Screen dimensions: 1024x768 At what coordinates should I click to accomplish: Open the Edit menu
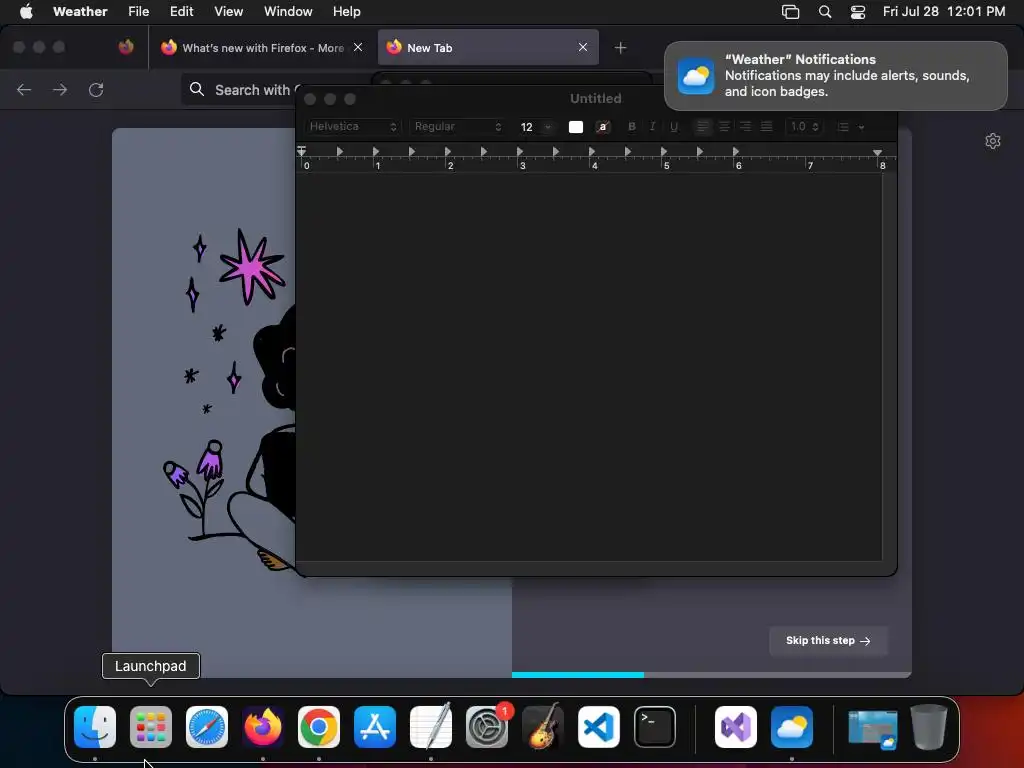click(x=182, y=12)
